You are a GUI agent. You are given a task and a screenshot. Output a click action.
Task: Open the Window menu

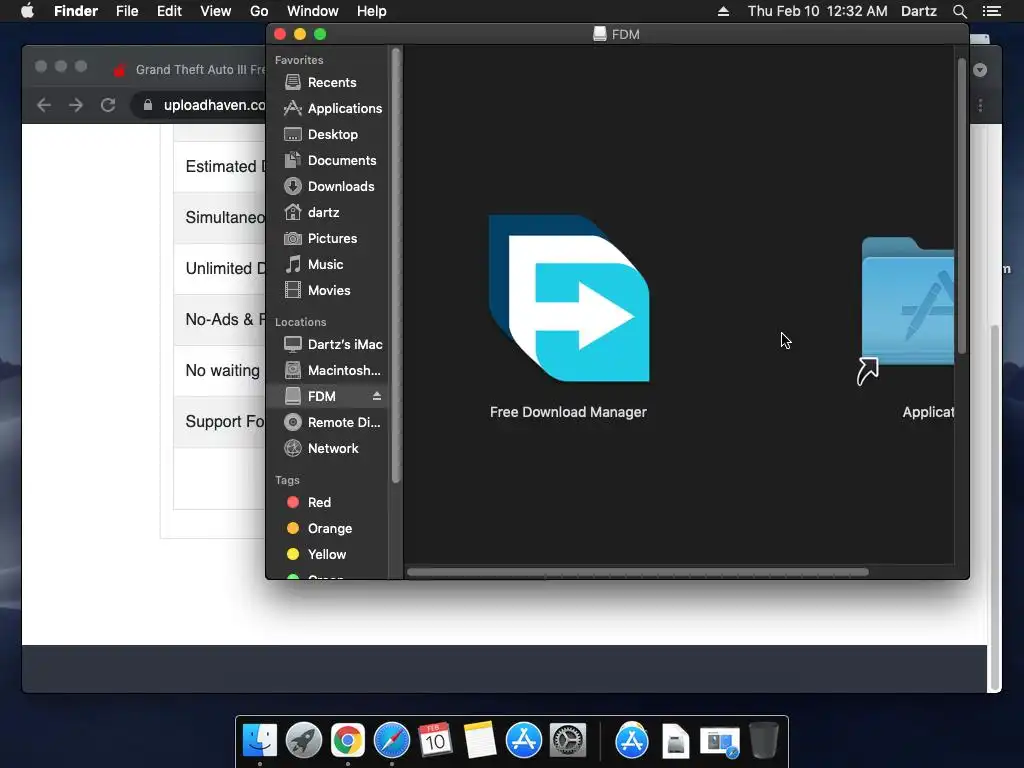313,11
